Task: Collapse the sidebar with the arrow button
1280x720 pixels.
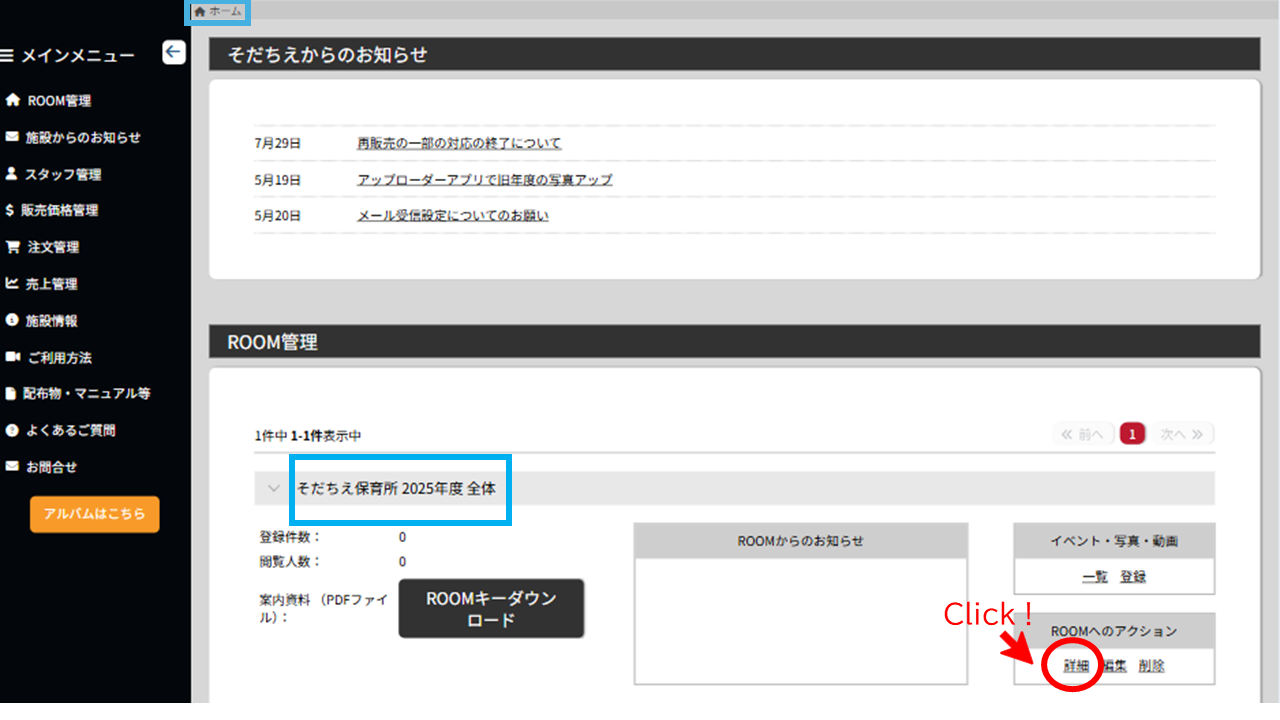Action: (x=173, y=52)
